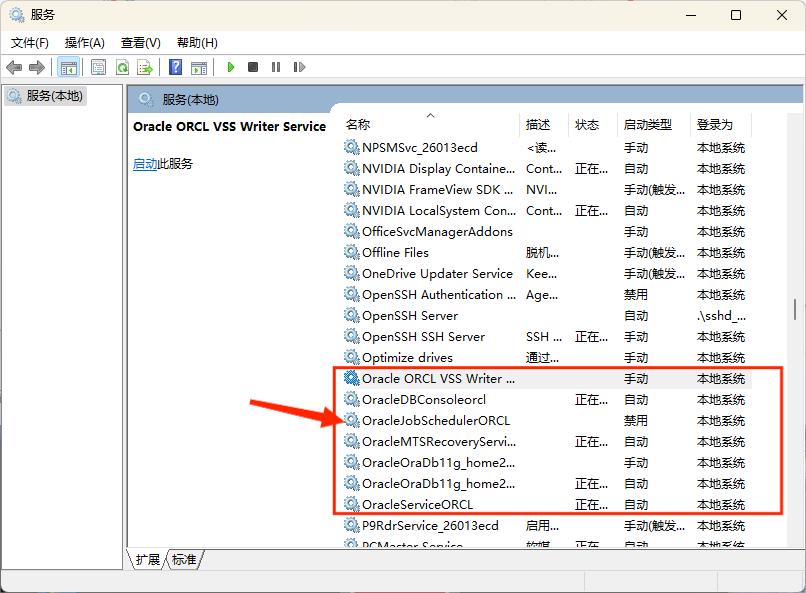Open the Help toolbar icon

pyautogui.click(x=175, y=67)
